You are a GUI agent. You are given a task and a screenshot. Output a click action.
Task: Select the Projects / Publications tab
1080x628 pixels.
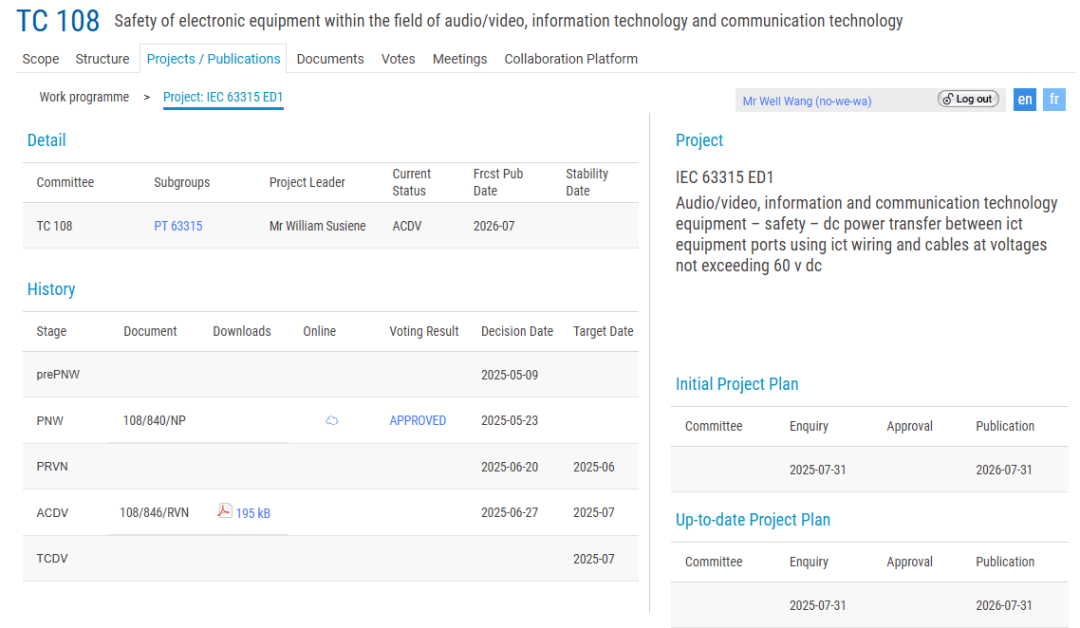click(213, 59)
